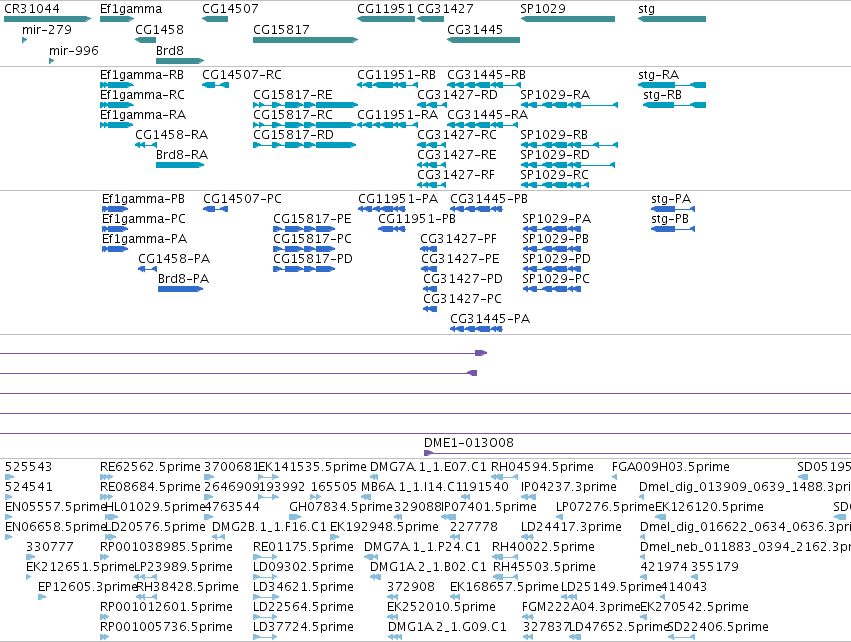The image size is (851, 642).
Task: Click protein SP1029-PD label
Action: (x=556, y=259)
